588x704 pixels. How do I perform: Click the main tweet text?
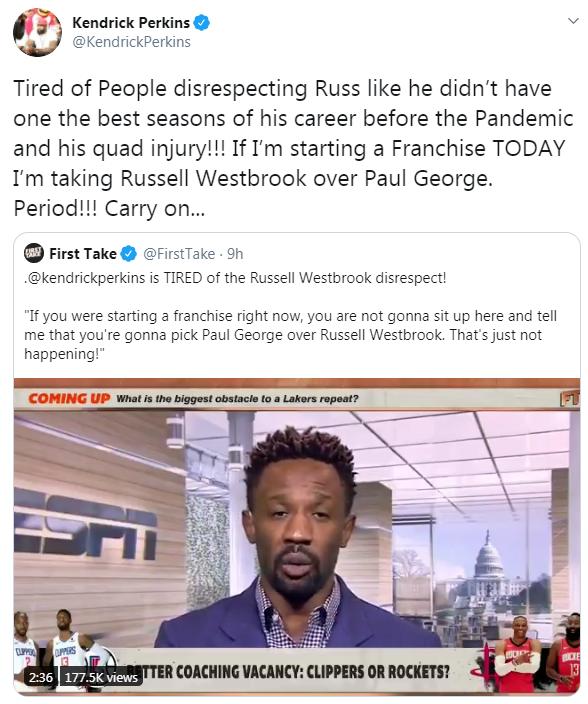294,148
